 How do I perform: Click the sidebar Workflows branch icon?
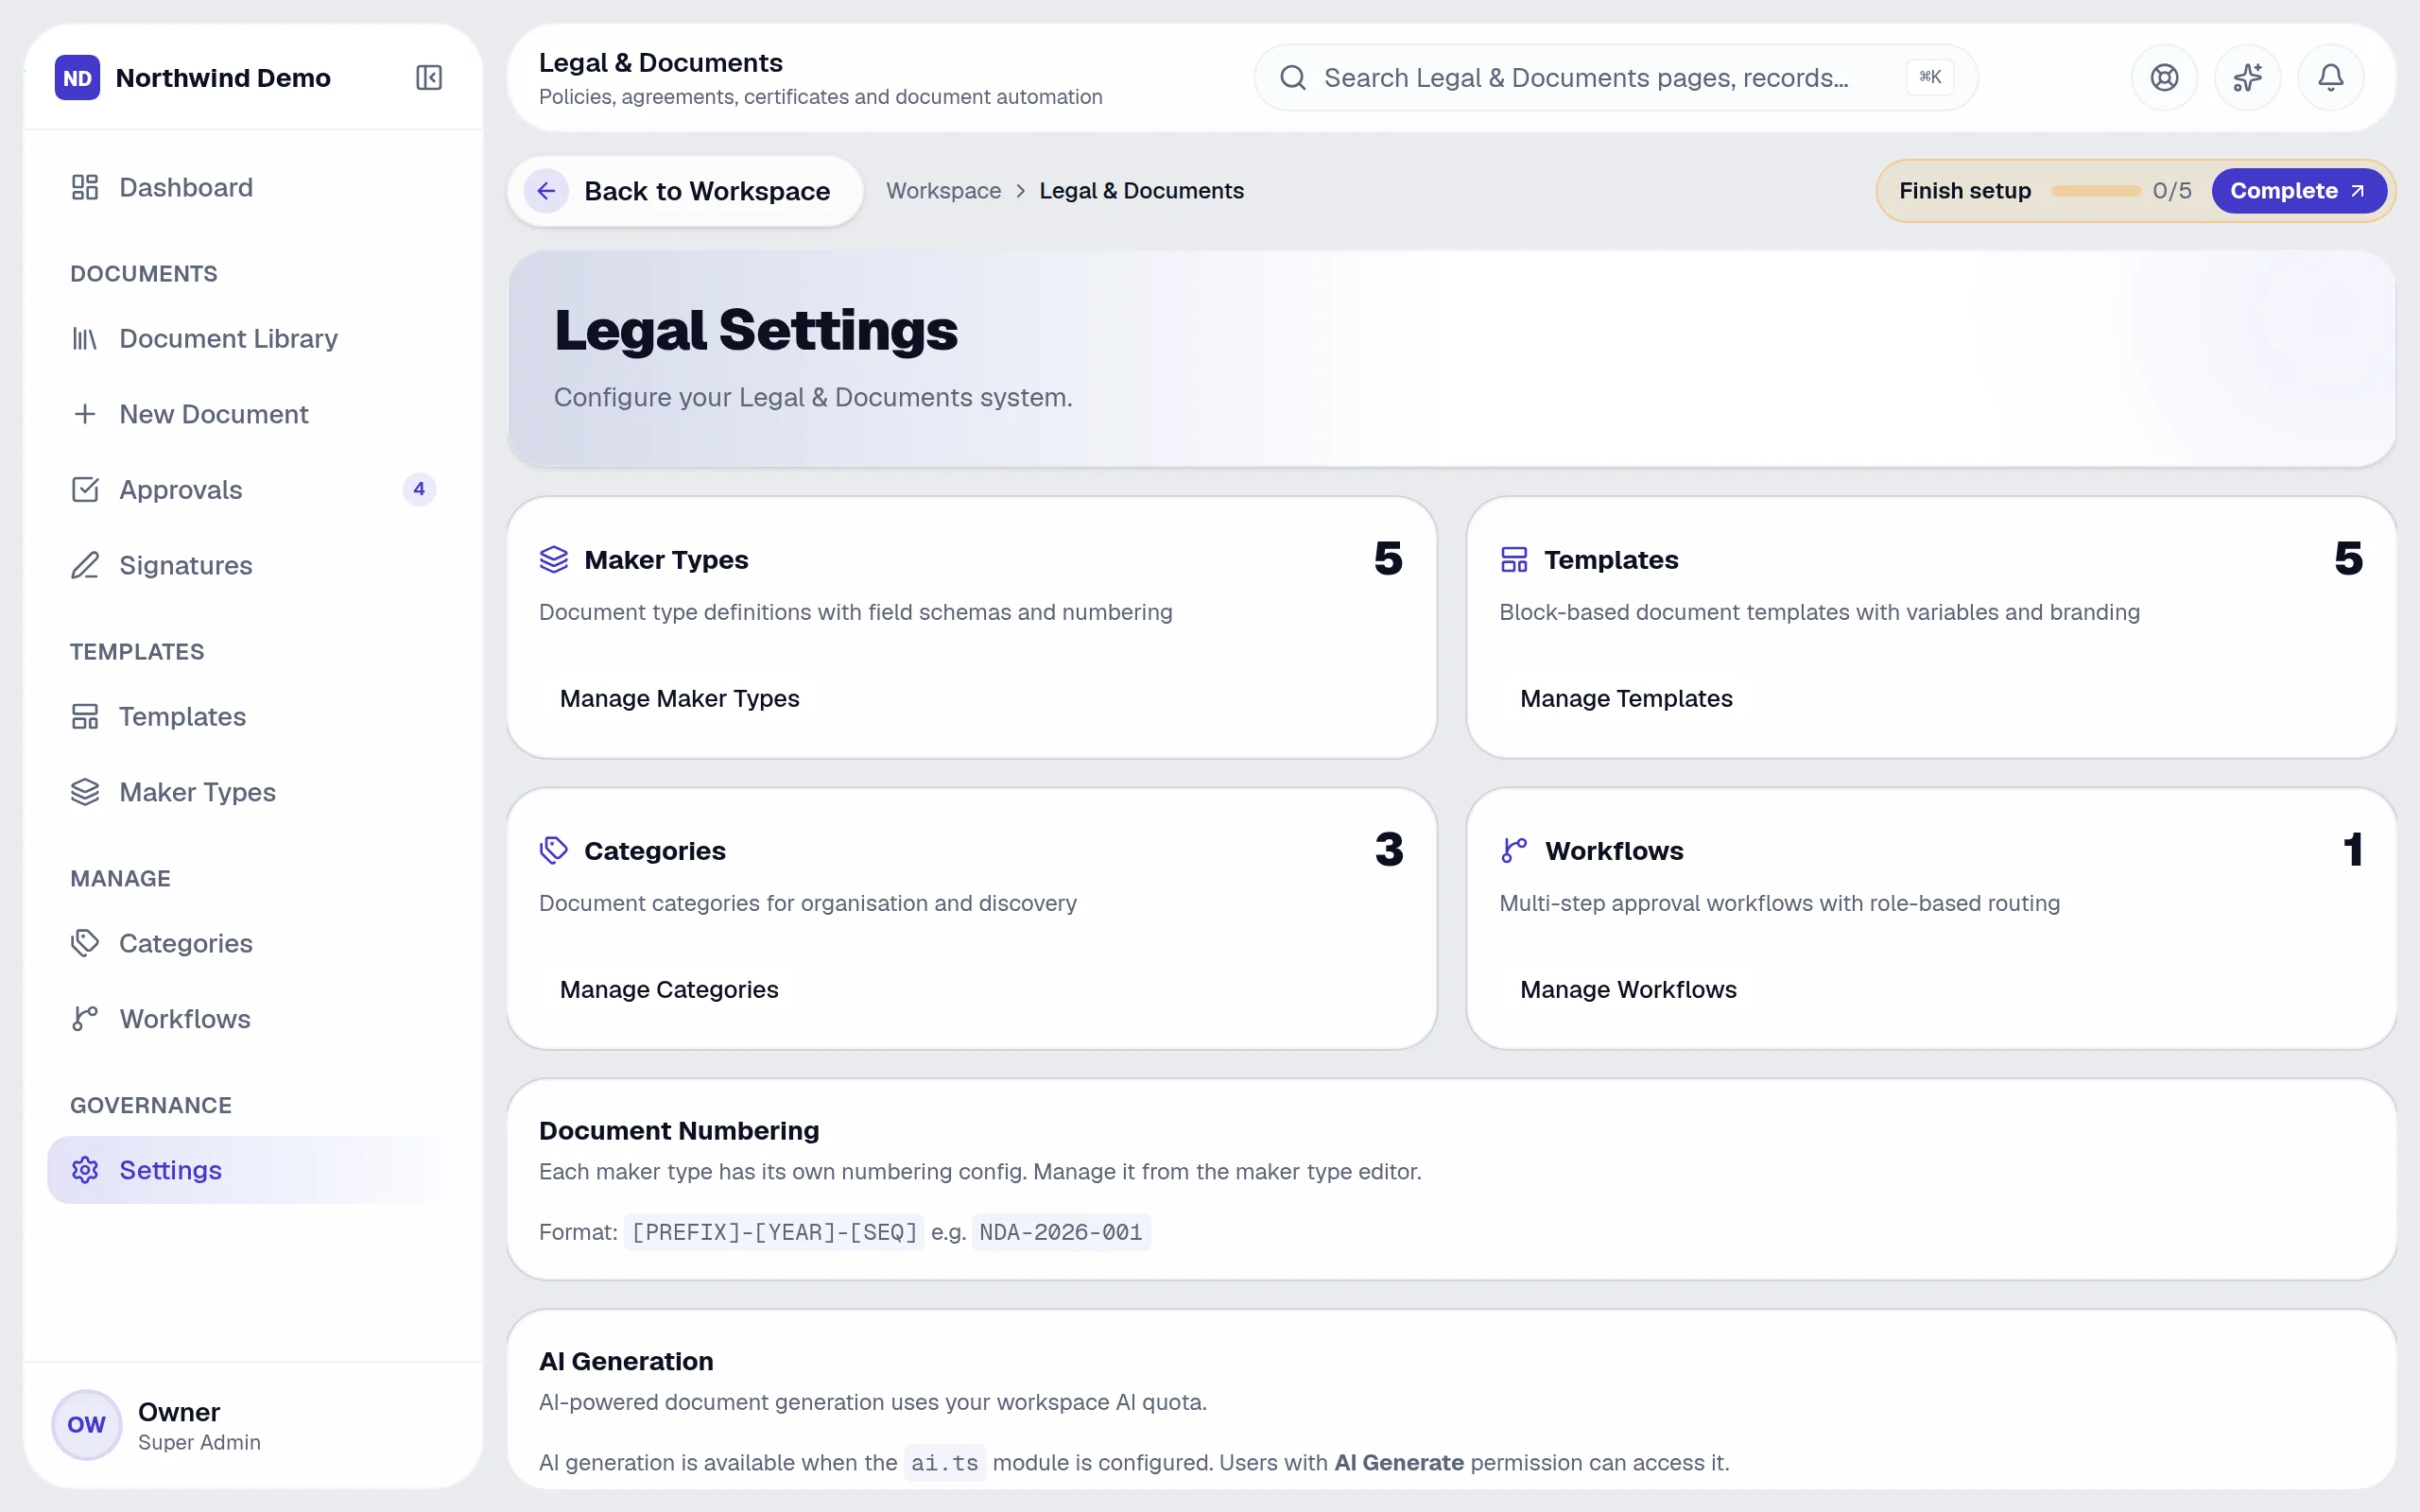[85, 1019]
